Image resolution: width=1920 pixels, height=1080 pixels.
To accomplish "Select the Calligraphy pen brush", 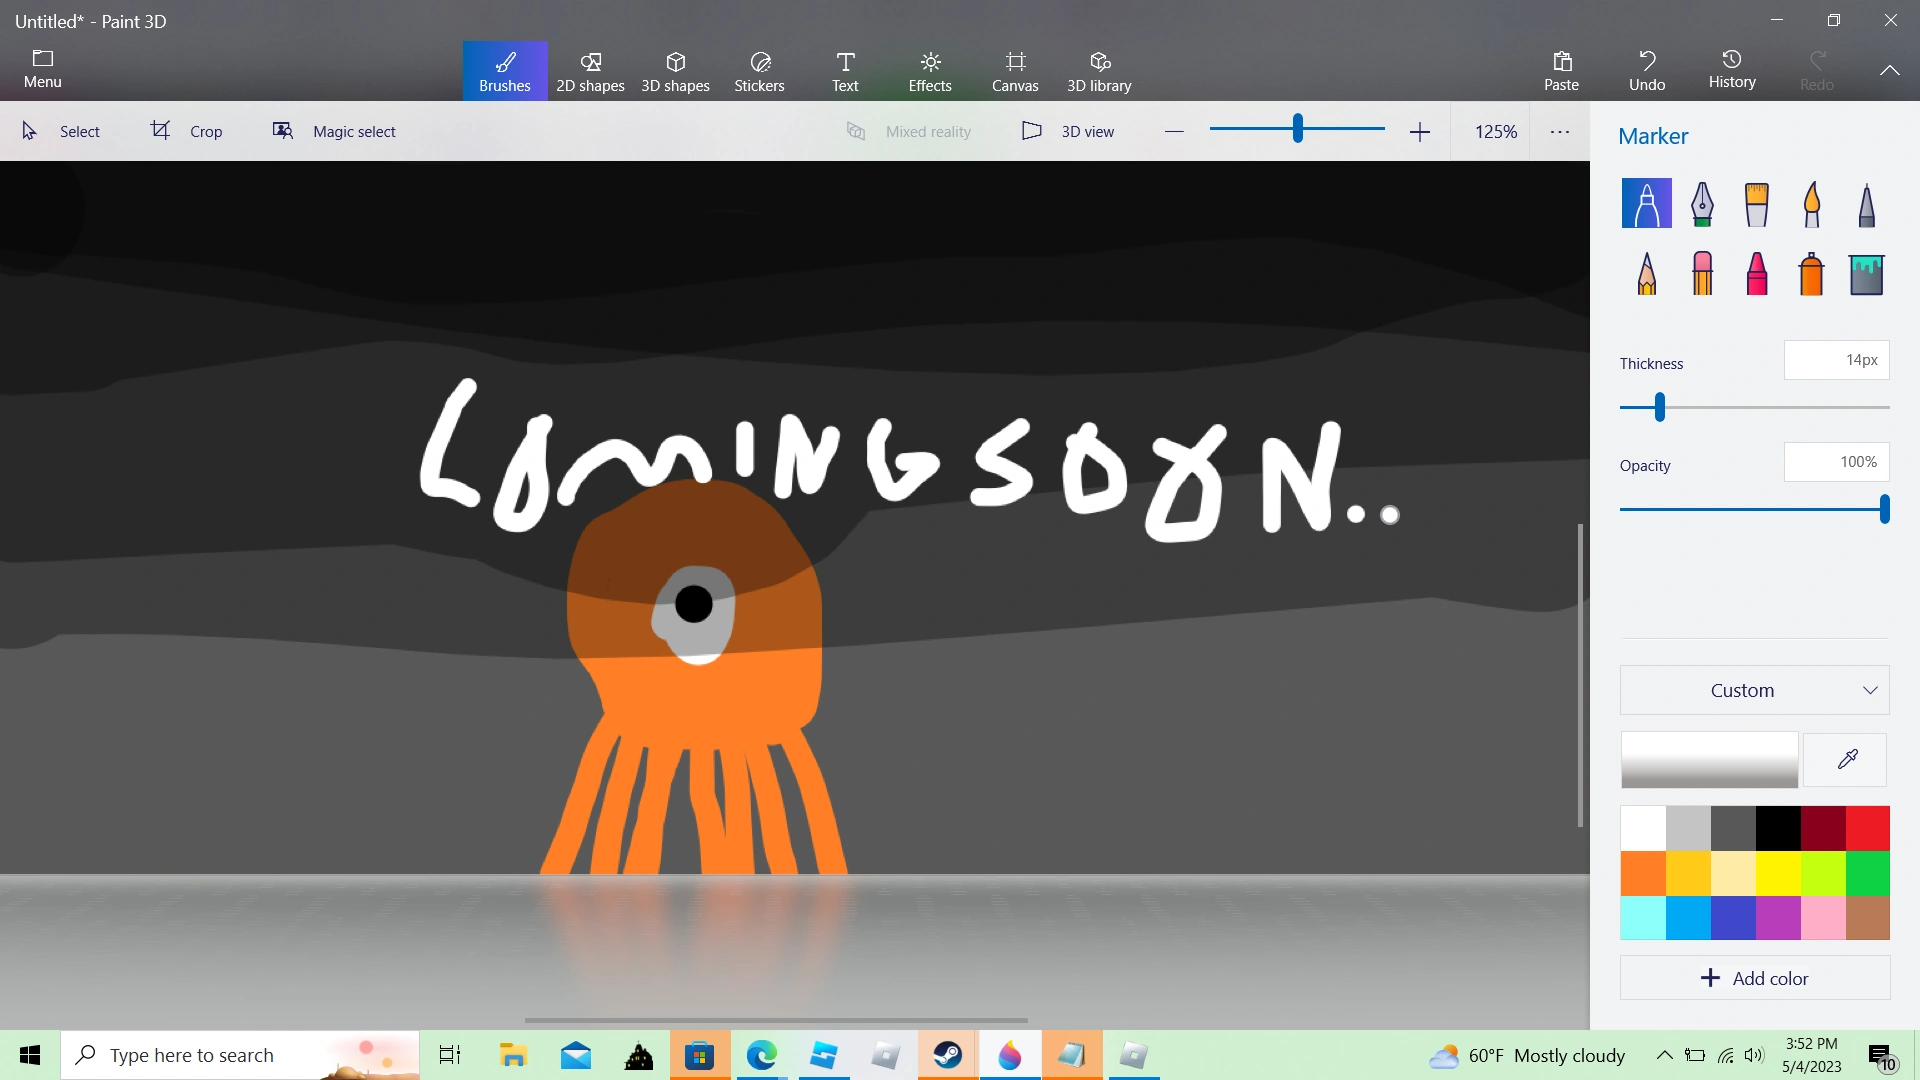I will click(x=1702, y=204).
